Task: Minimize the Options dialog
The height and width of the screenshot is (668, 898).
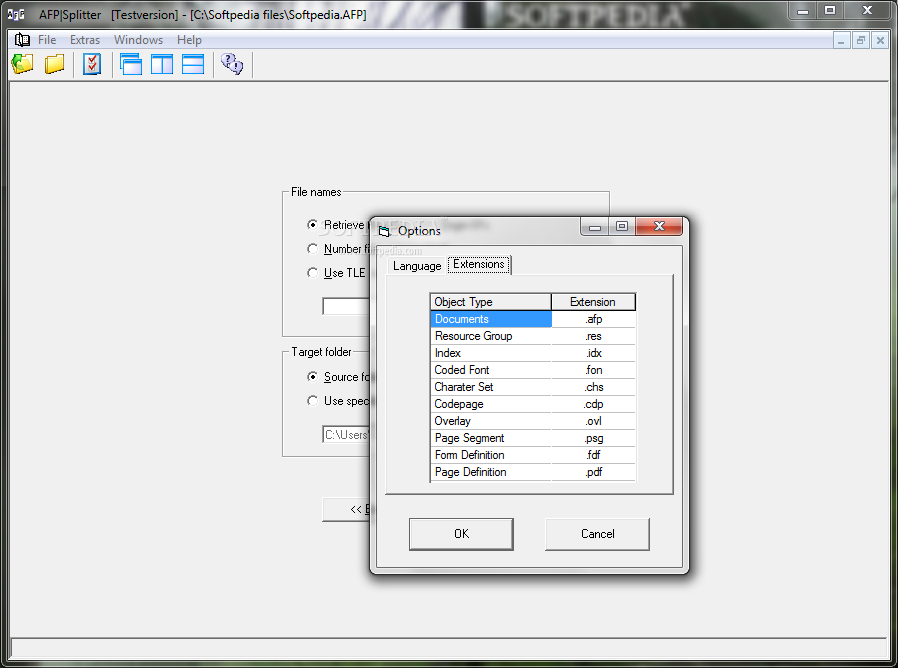Action: [x=595, y=226]
